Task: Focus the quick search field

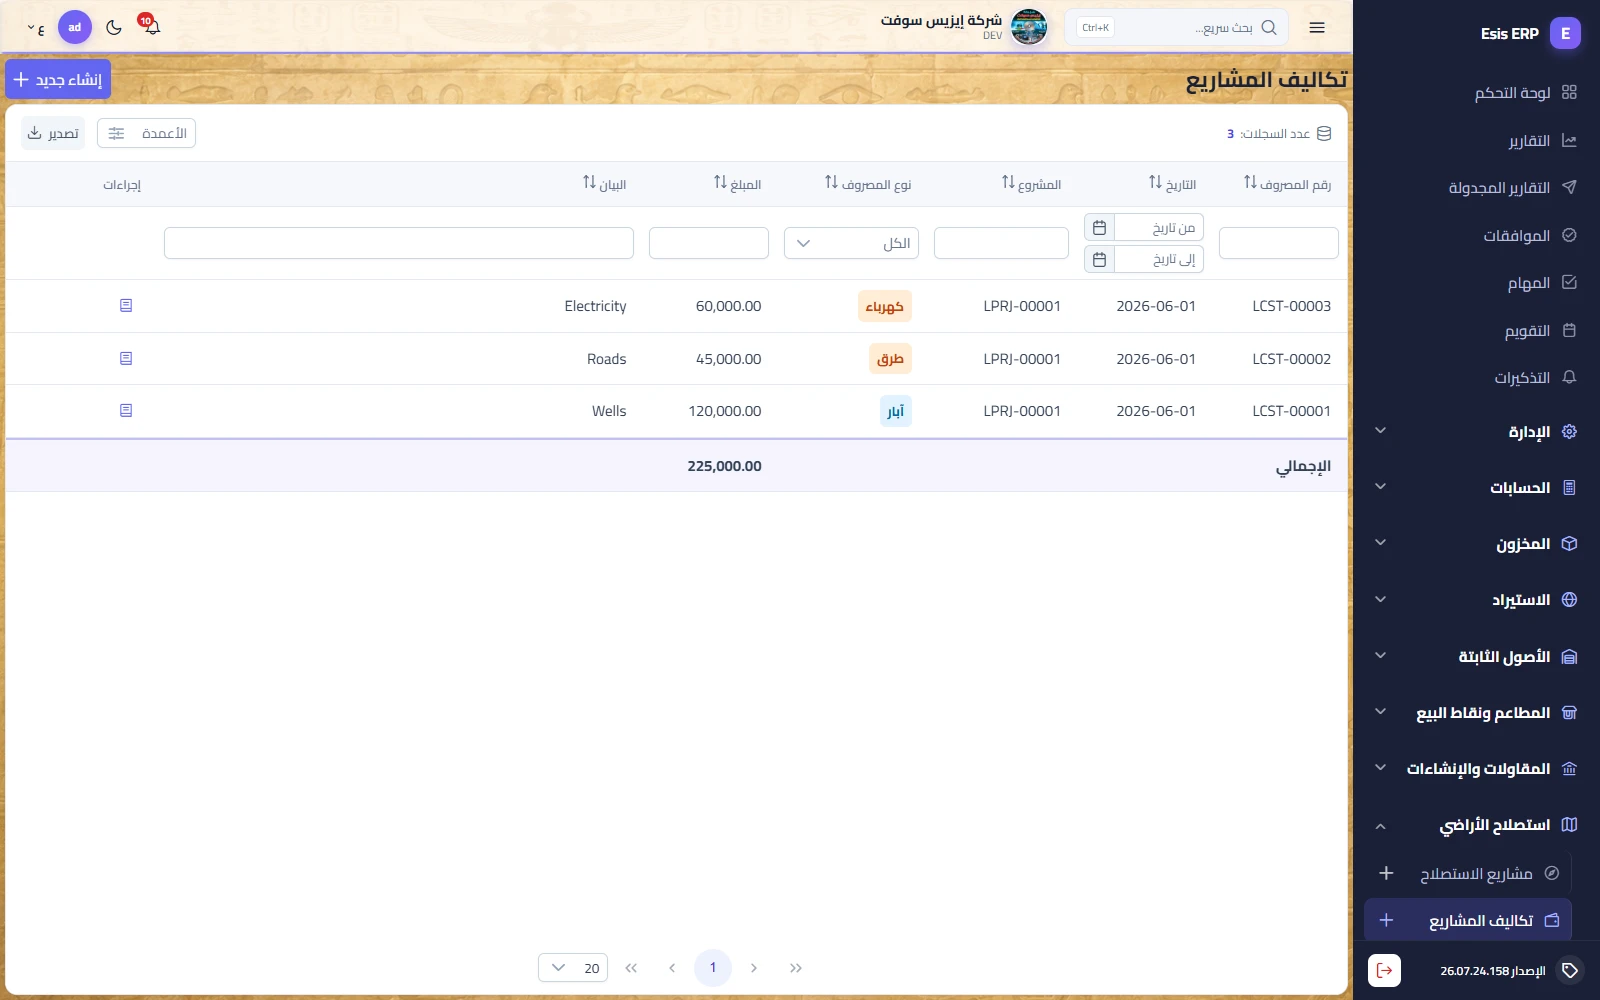Action: click(x=1177, y=27)
